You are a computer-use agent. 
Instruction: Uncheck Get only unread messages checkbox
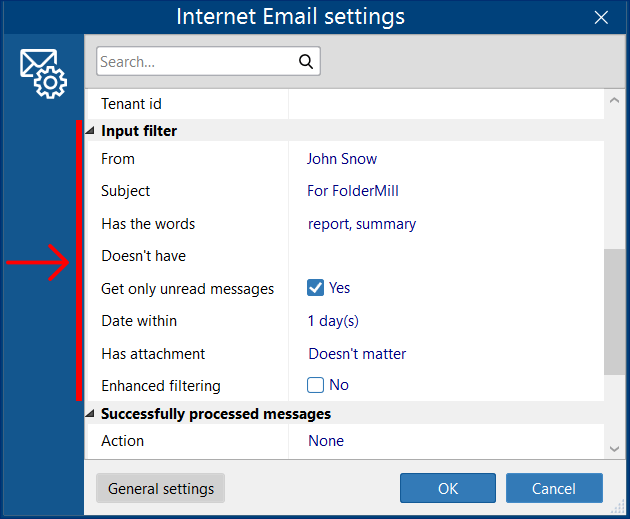pos(316,288)
